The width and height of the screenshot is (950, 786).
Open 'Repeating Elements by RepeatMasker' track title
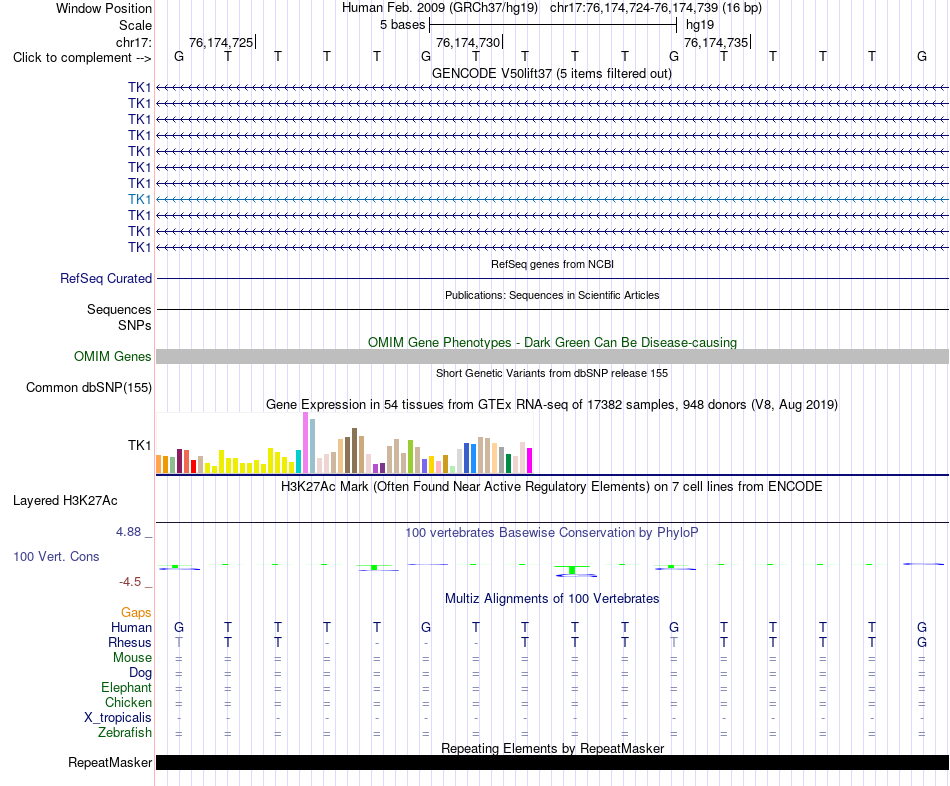(552, 748)
